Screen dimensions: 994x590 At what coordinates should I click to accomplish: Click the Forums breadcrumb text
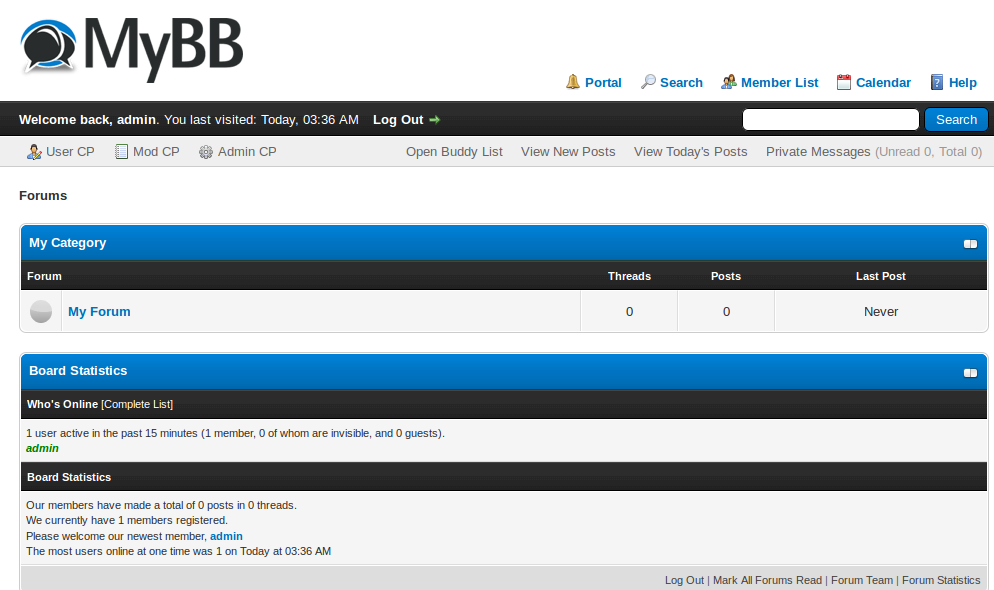point(42,195)
